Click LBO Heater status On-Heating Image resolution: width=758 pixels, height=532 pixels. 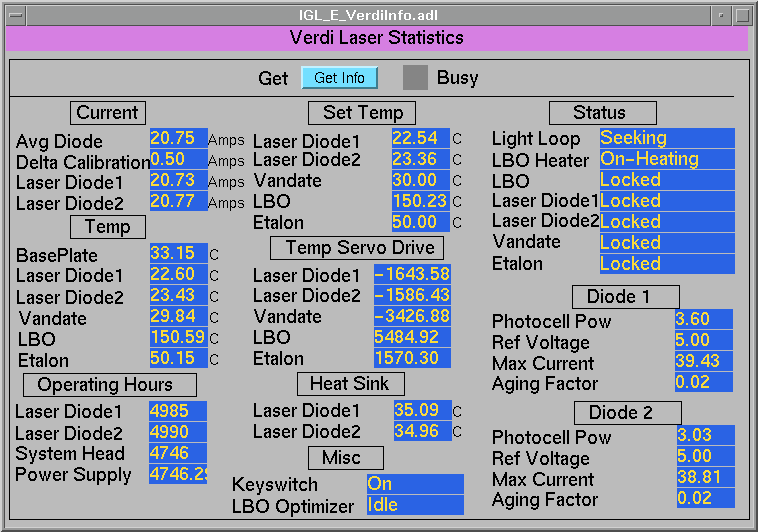[667, 159]
